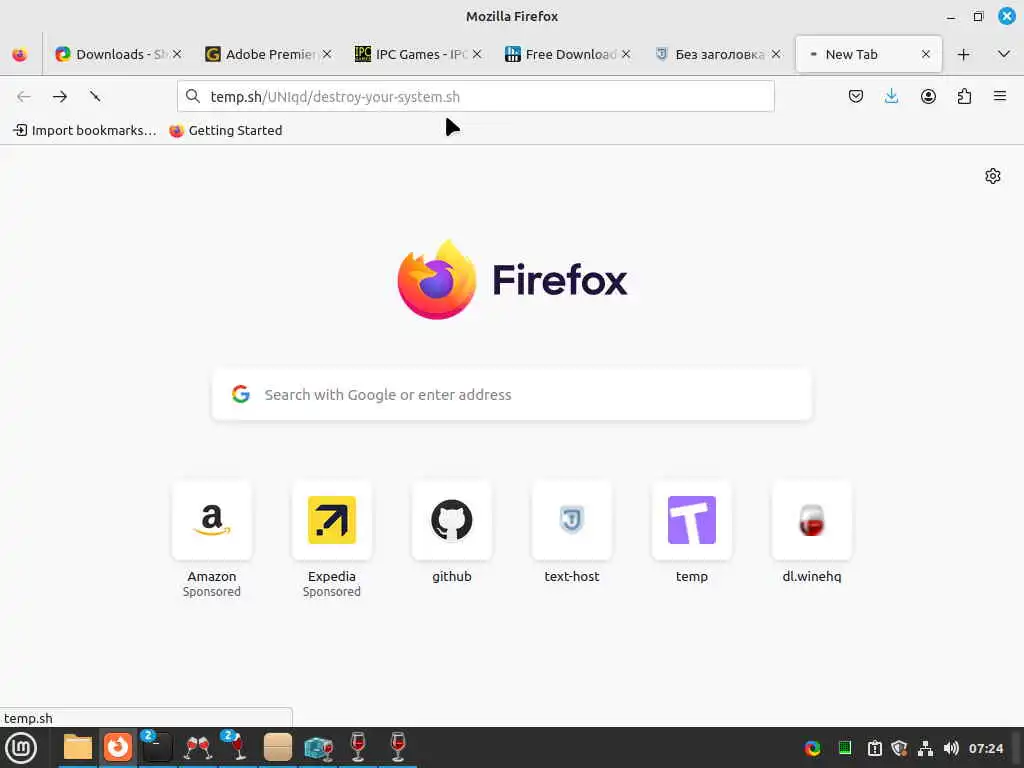
Task: Switch to the Без заголовка tab
Action: tap(718, 54)
